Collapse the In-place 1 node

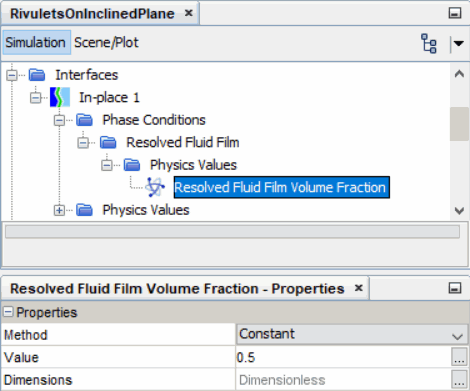(35, 98)
